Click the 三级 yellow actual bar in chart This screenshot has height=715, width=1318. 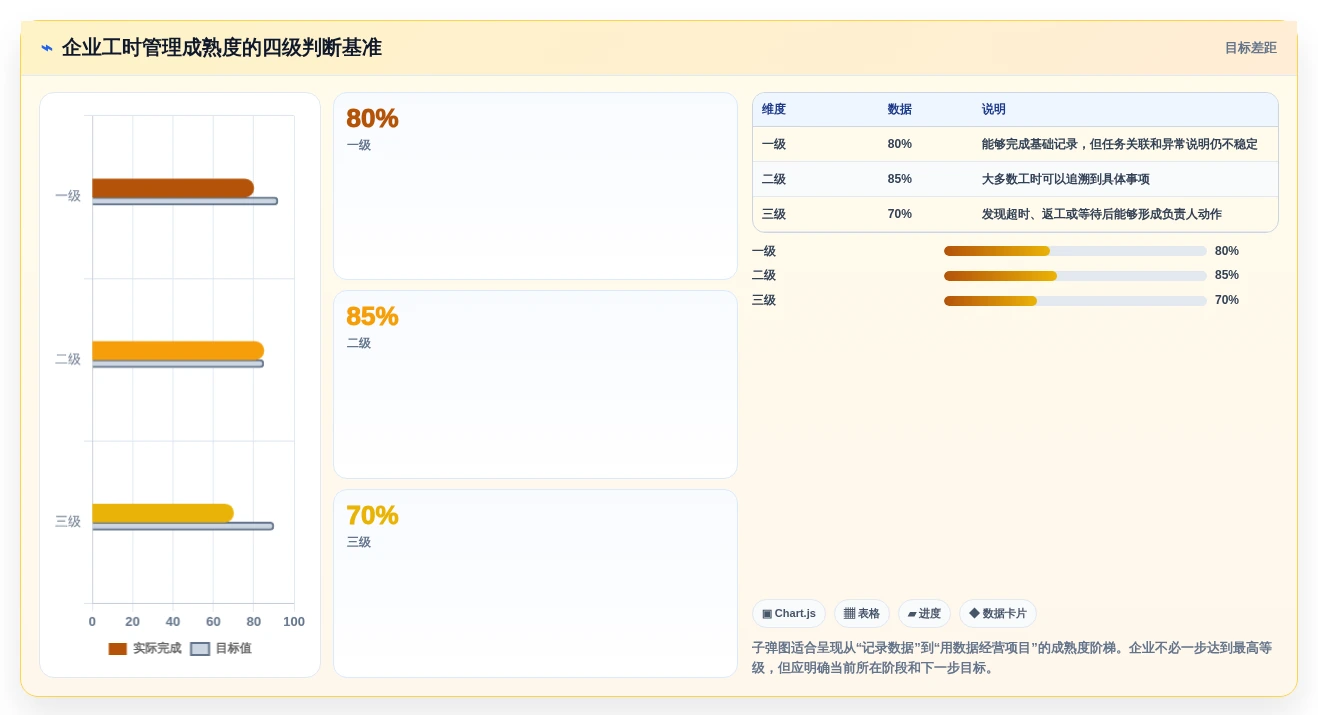click(x=163, y=513)
